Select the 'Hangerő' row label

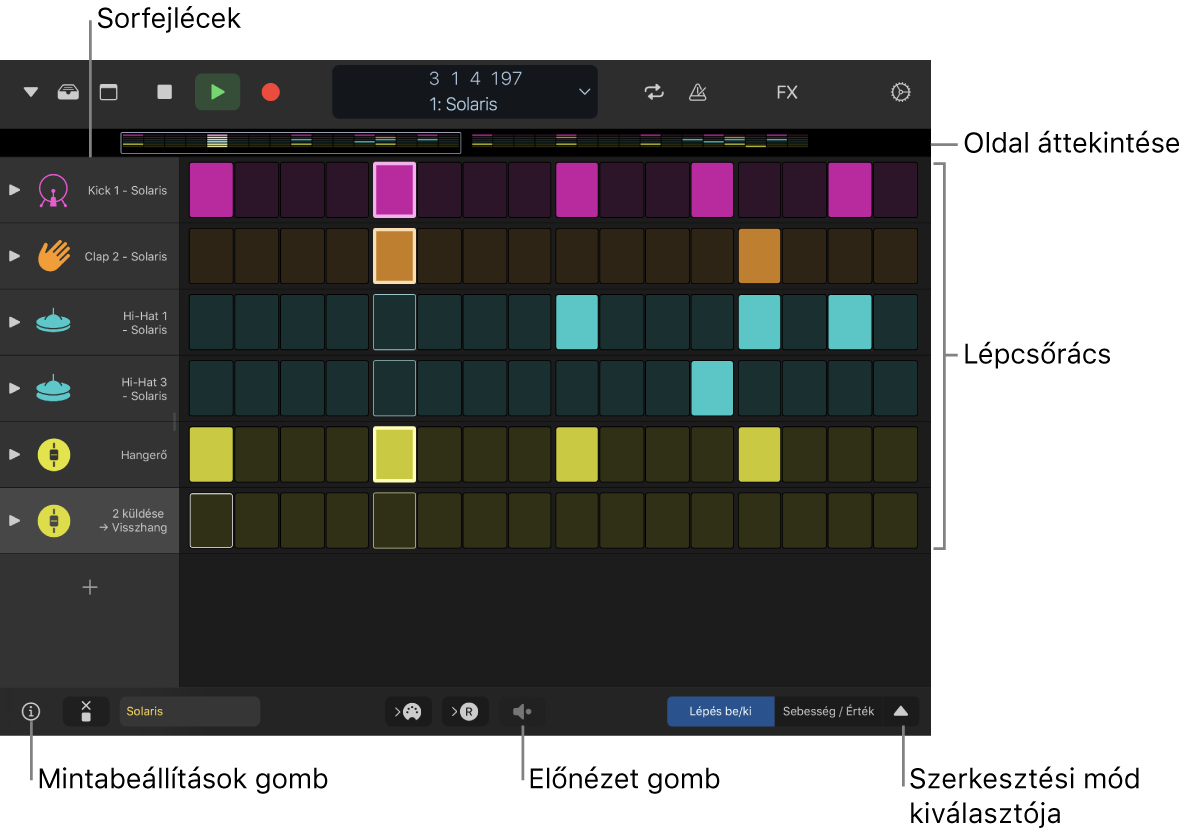tap(143, 455)
